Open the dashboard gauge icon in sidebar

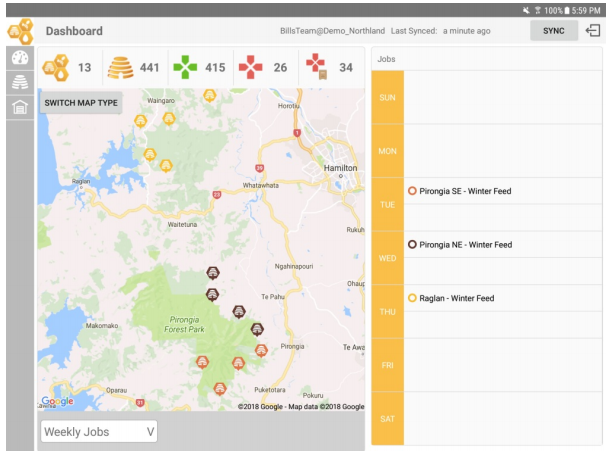(x=19, y=58)
